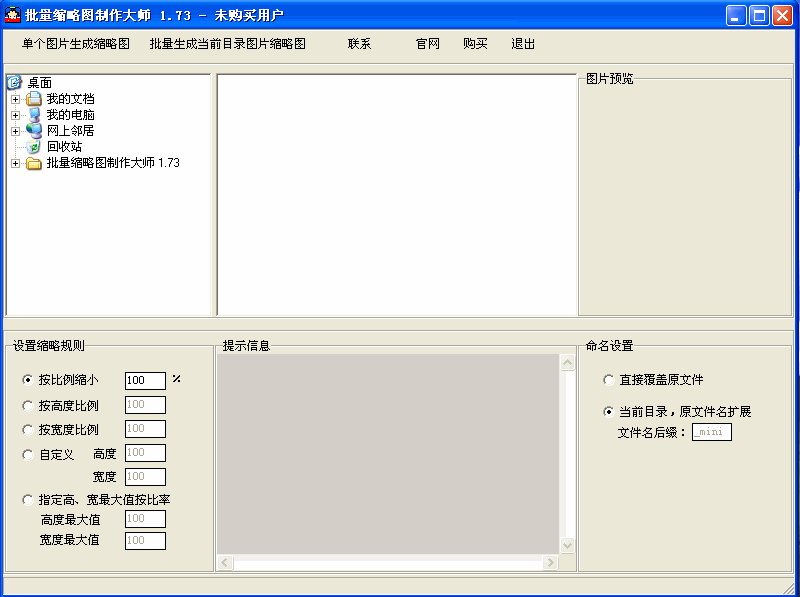This screenshot has height=597, width=800.
Task: Click the 网上邻居 network icon
Action: [34, 131]
